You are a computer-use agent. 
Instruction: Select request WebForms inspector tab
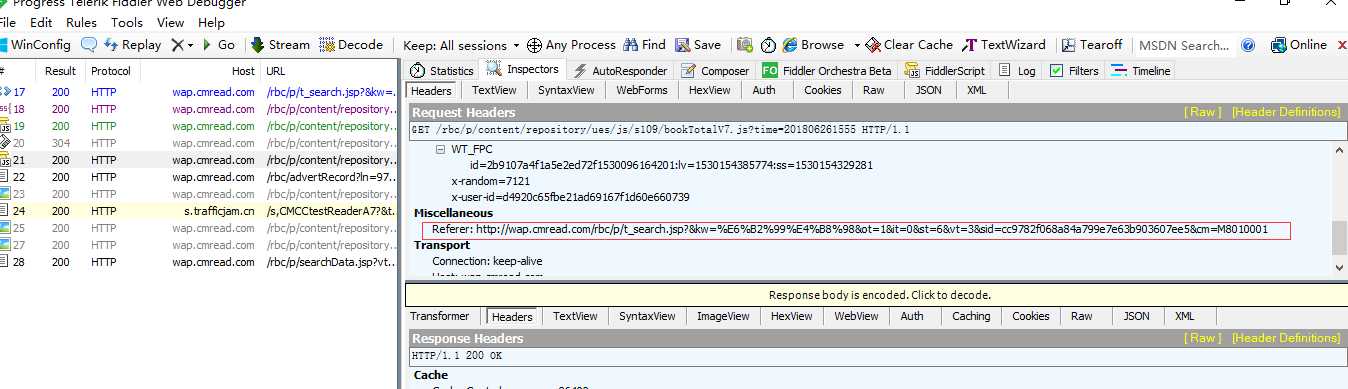tap(641, 90)
